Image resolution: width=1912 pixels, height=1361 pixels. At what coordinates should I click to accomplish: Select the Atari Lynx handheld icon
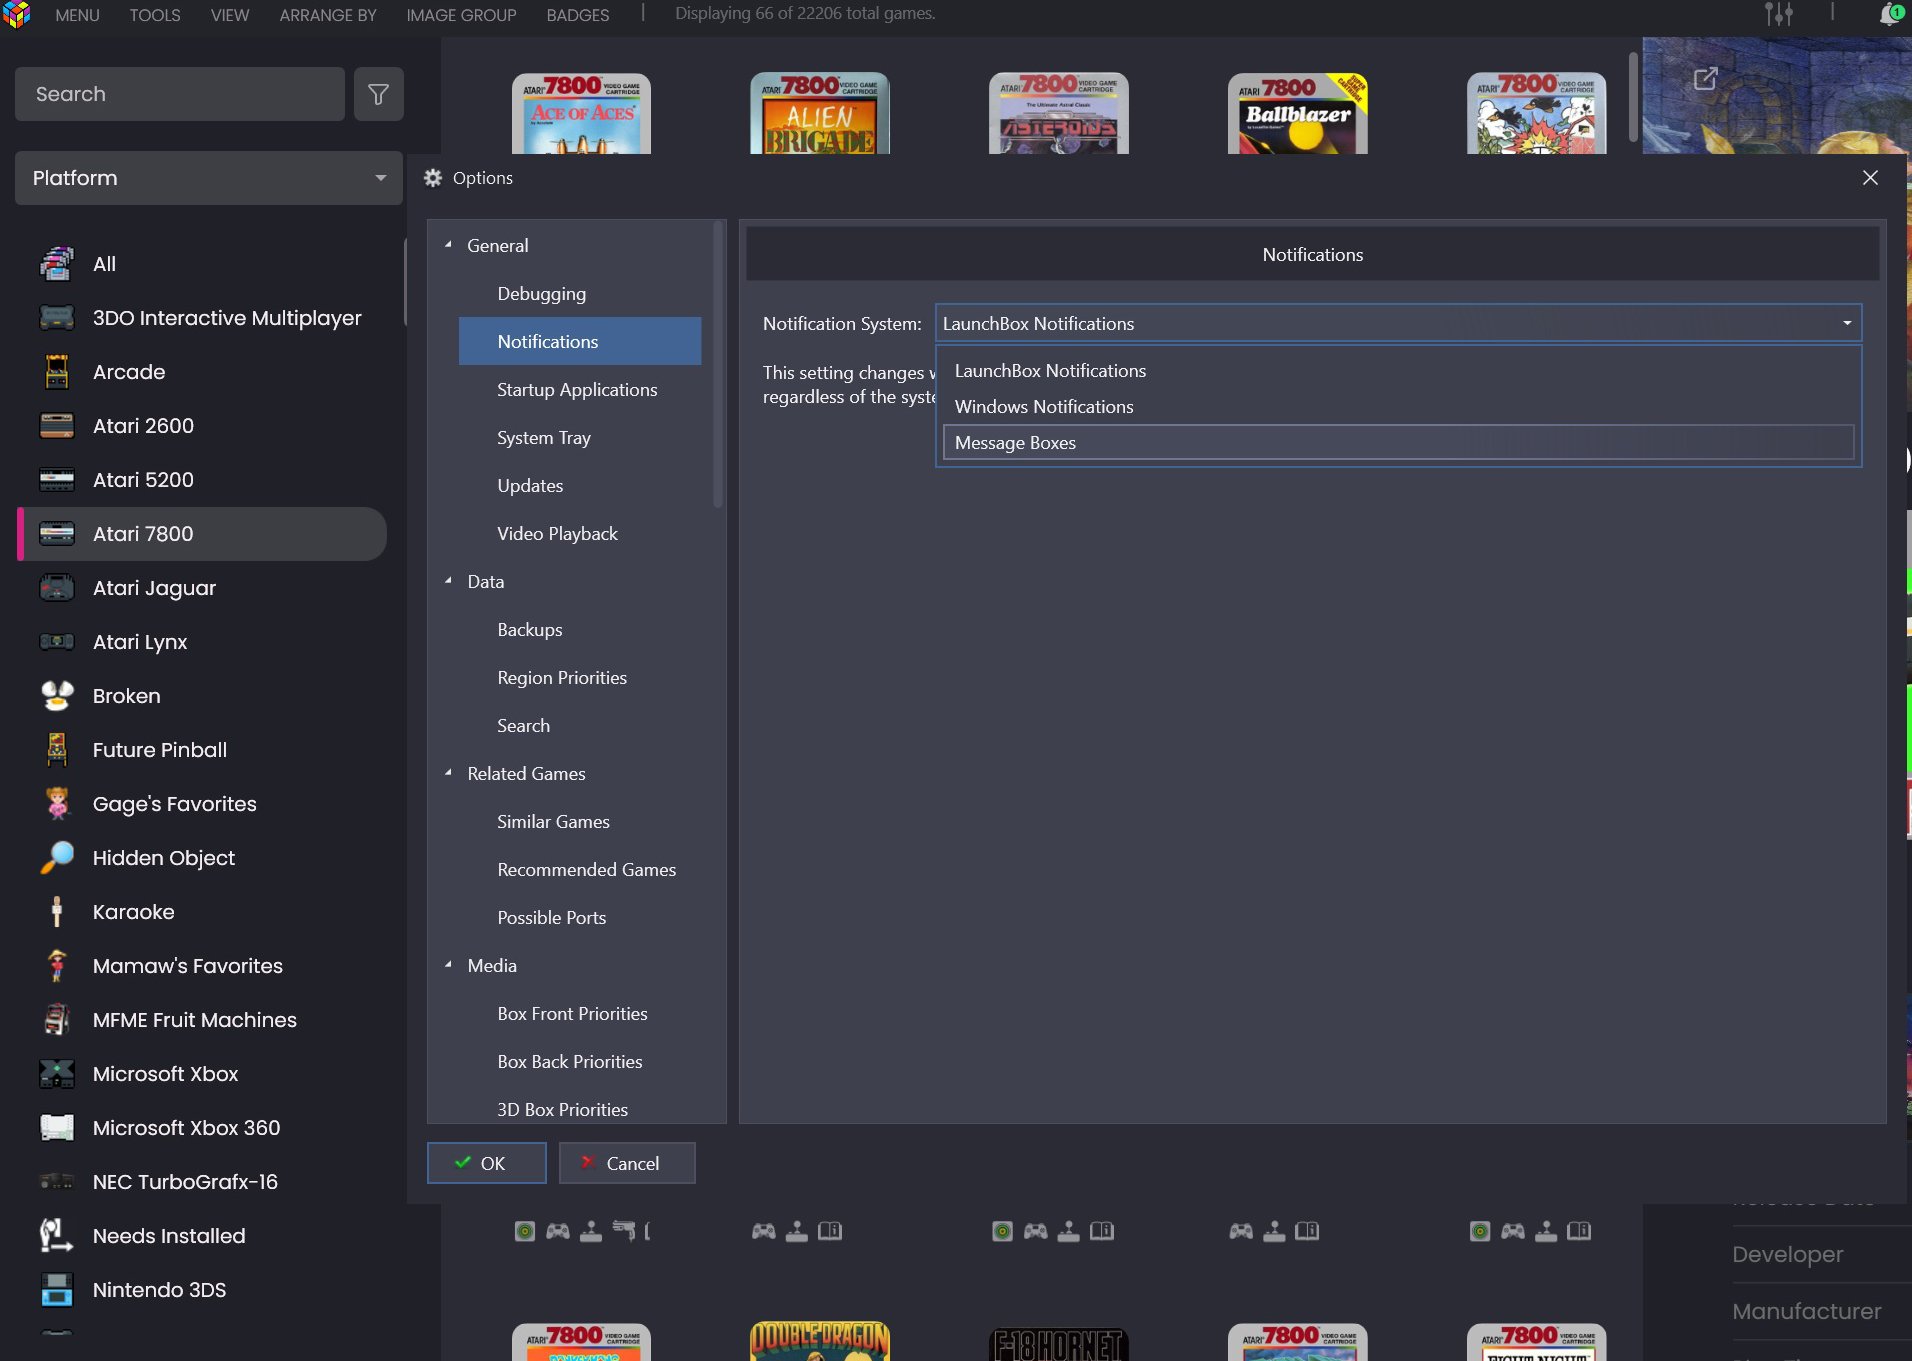[57, 642]
